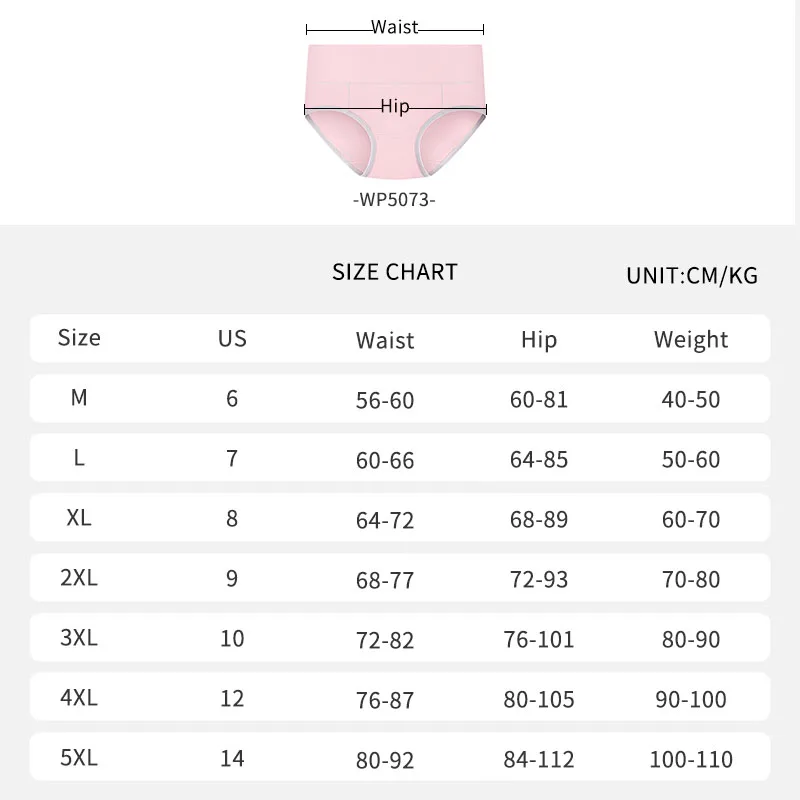Select the 2XL size row label
Viewport: 800px width, 800px height.
pyautogui.click(x=79, y=578)
